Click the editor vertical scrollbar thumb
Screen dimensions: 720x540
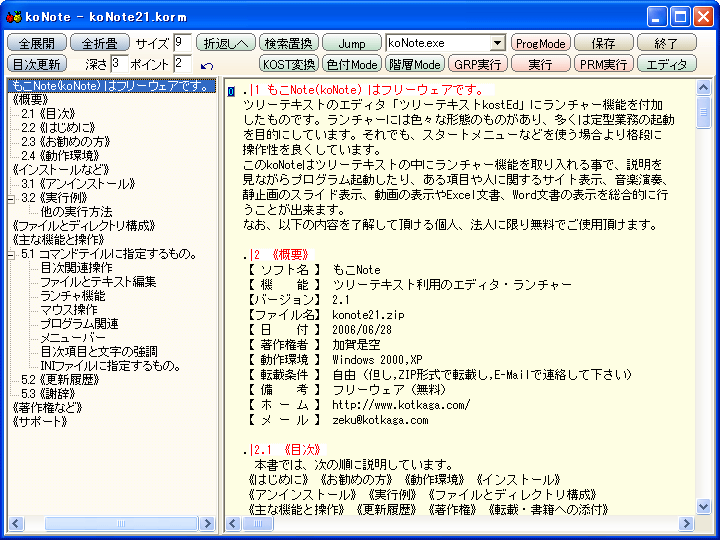[x=703, y=112]
